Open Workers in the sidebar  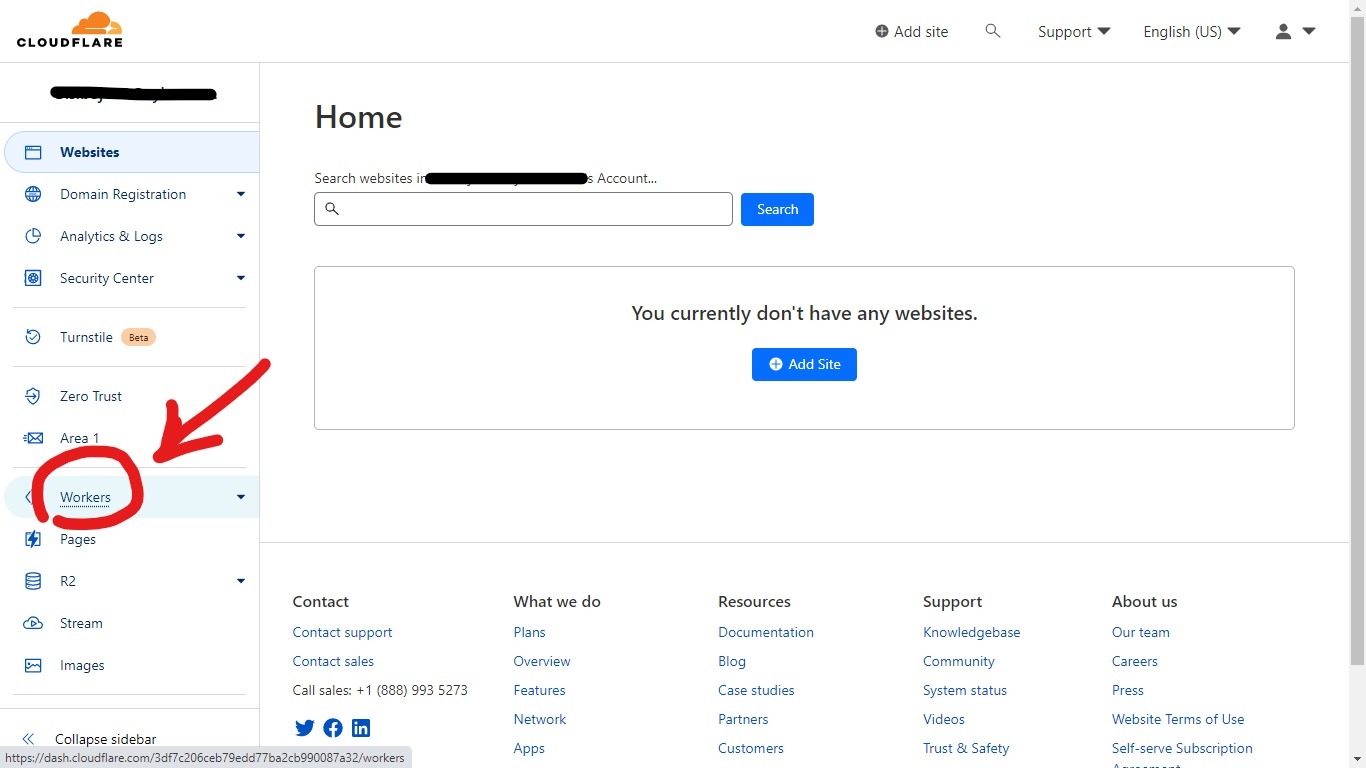[x=132, y=497]
